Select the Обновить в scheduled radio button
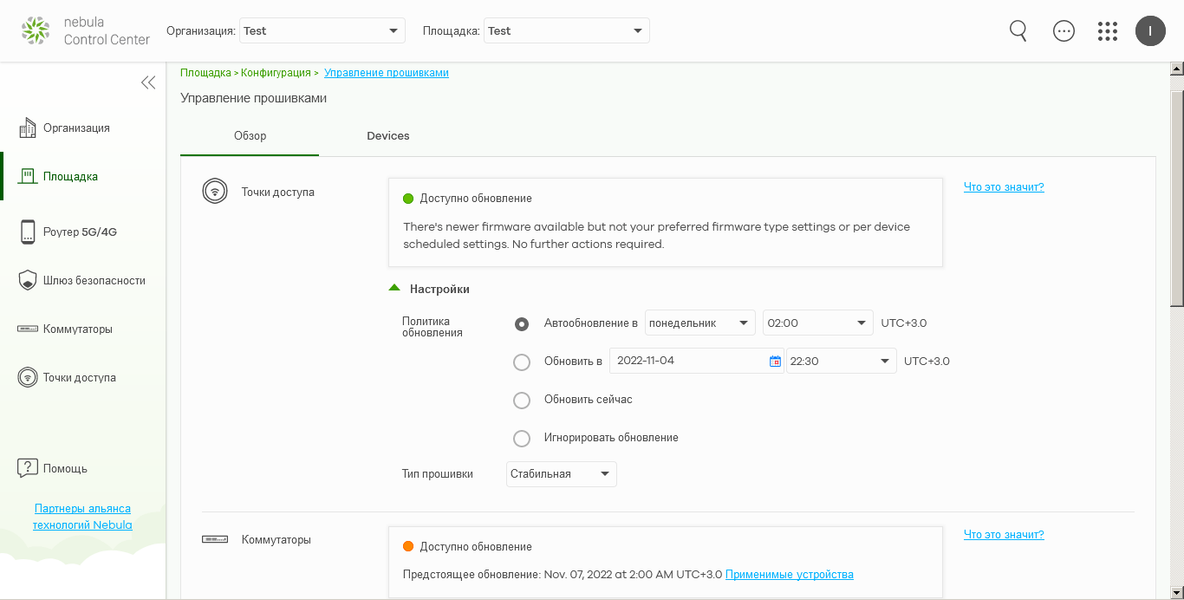Viewport: 1184px width, 600px height. [x=521, y=362]
